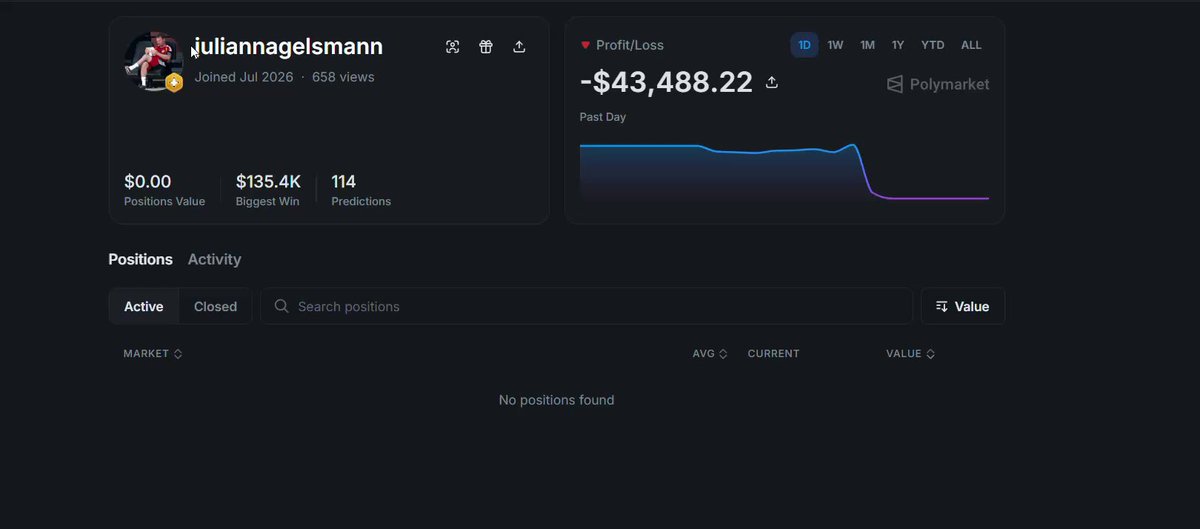Click the red Profit/Loss indicator icon
The width and height of the screenshot is (1200, 529).
click(585, 45)
